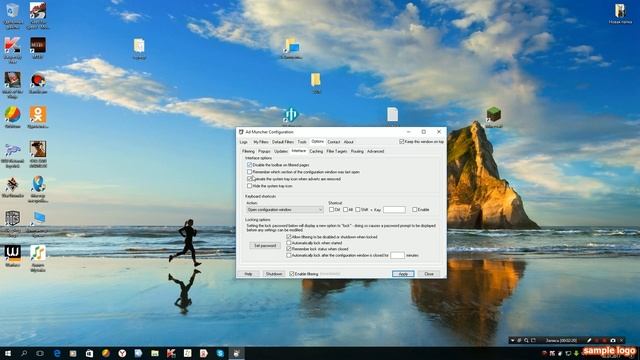This screenshot has width=640, height=360.
Task: Check Automatically lock after window closed
Action: [289, 256]
